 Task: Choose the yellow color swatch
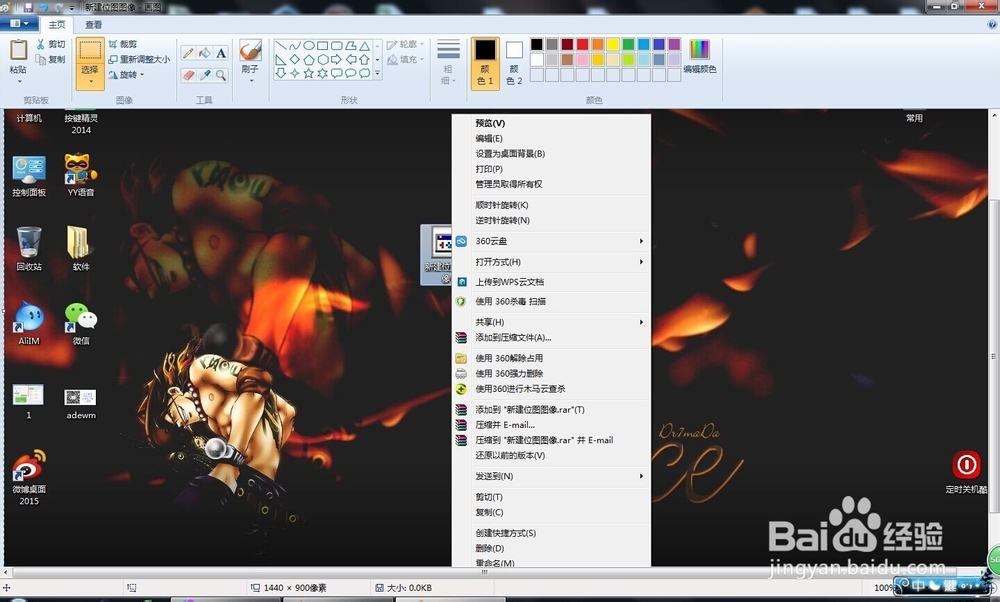click(x=613, y=44)
